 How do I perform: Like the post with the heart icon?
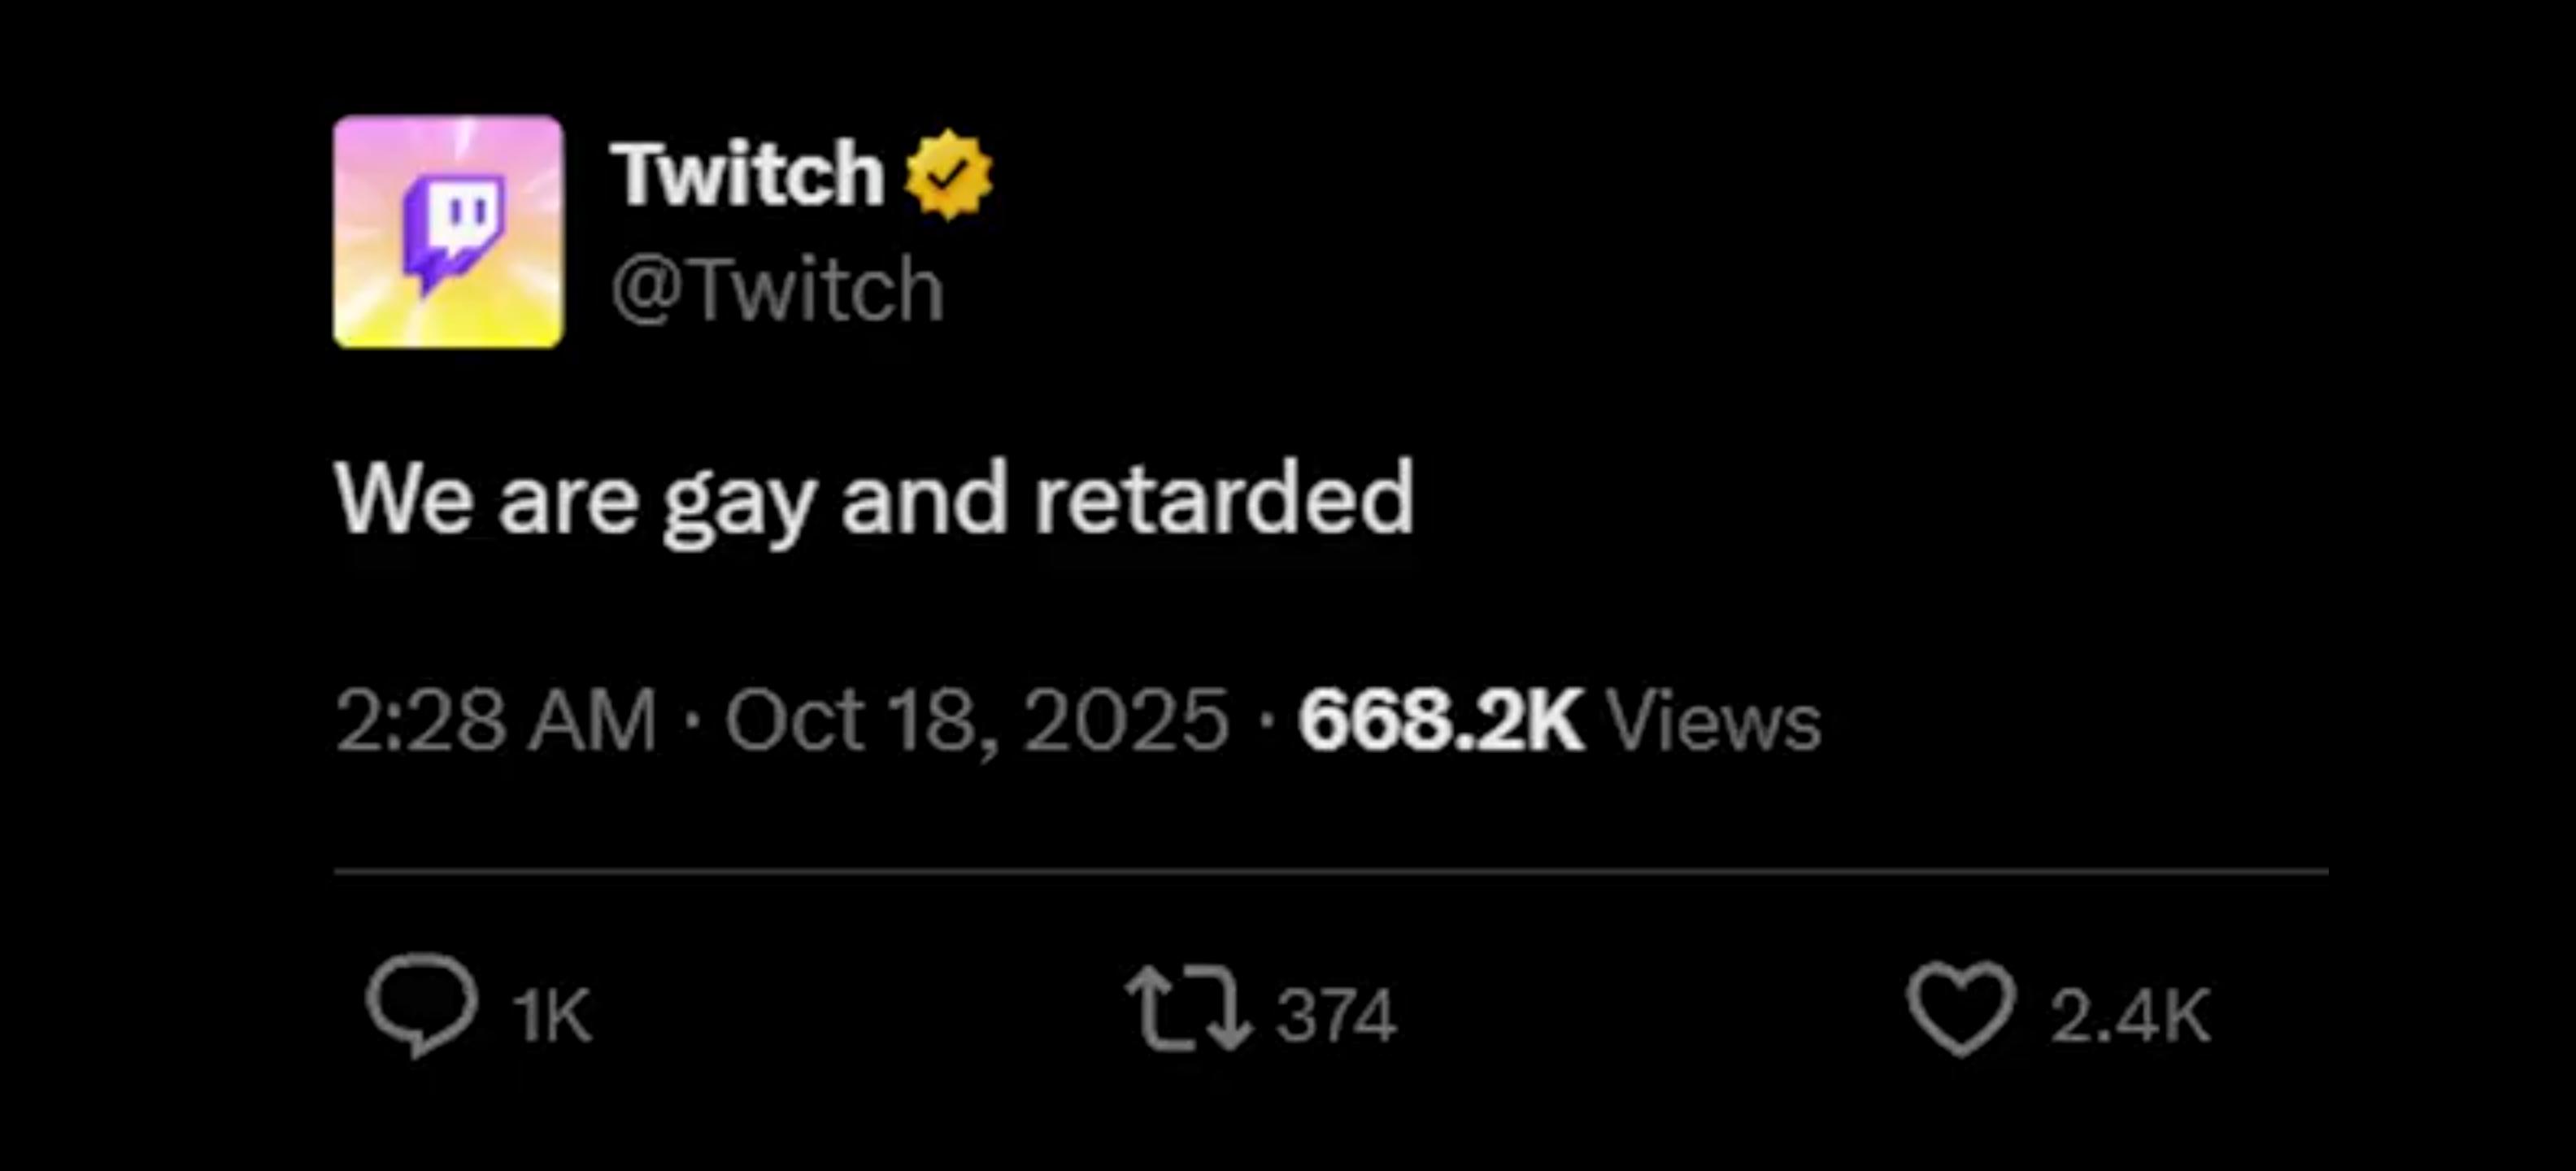click(x=1960, y=1008)
